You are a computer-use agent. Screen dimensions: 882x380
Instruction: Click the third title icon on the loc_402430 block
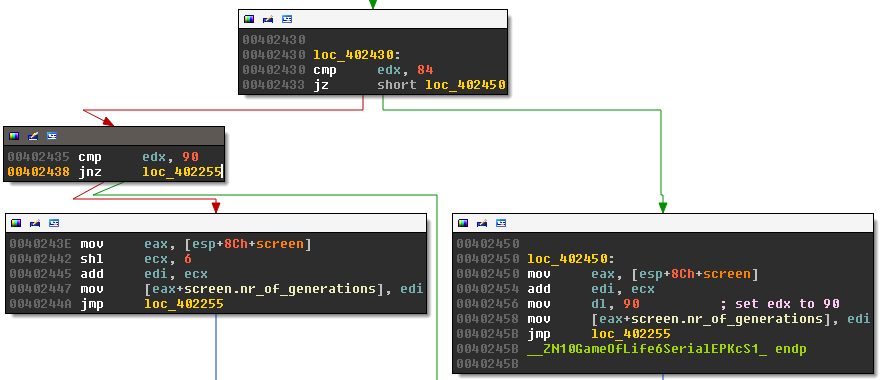click(287, 19)
